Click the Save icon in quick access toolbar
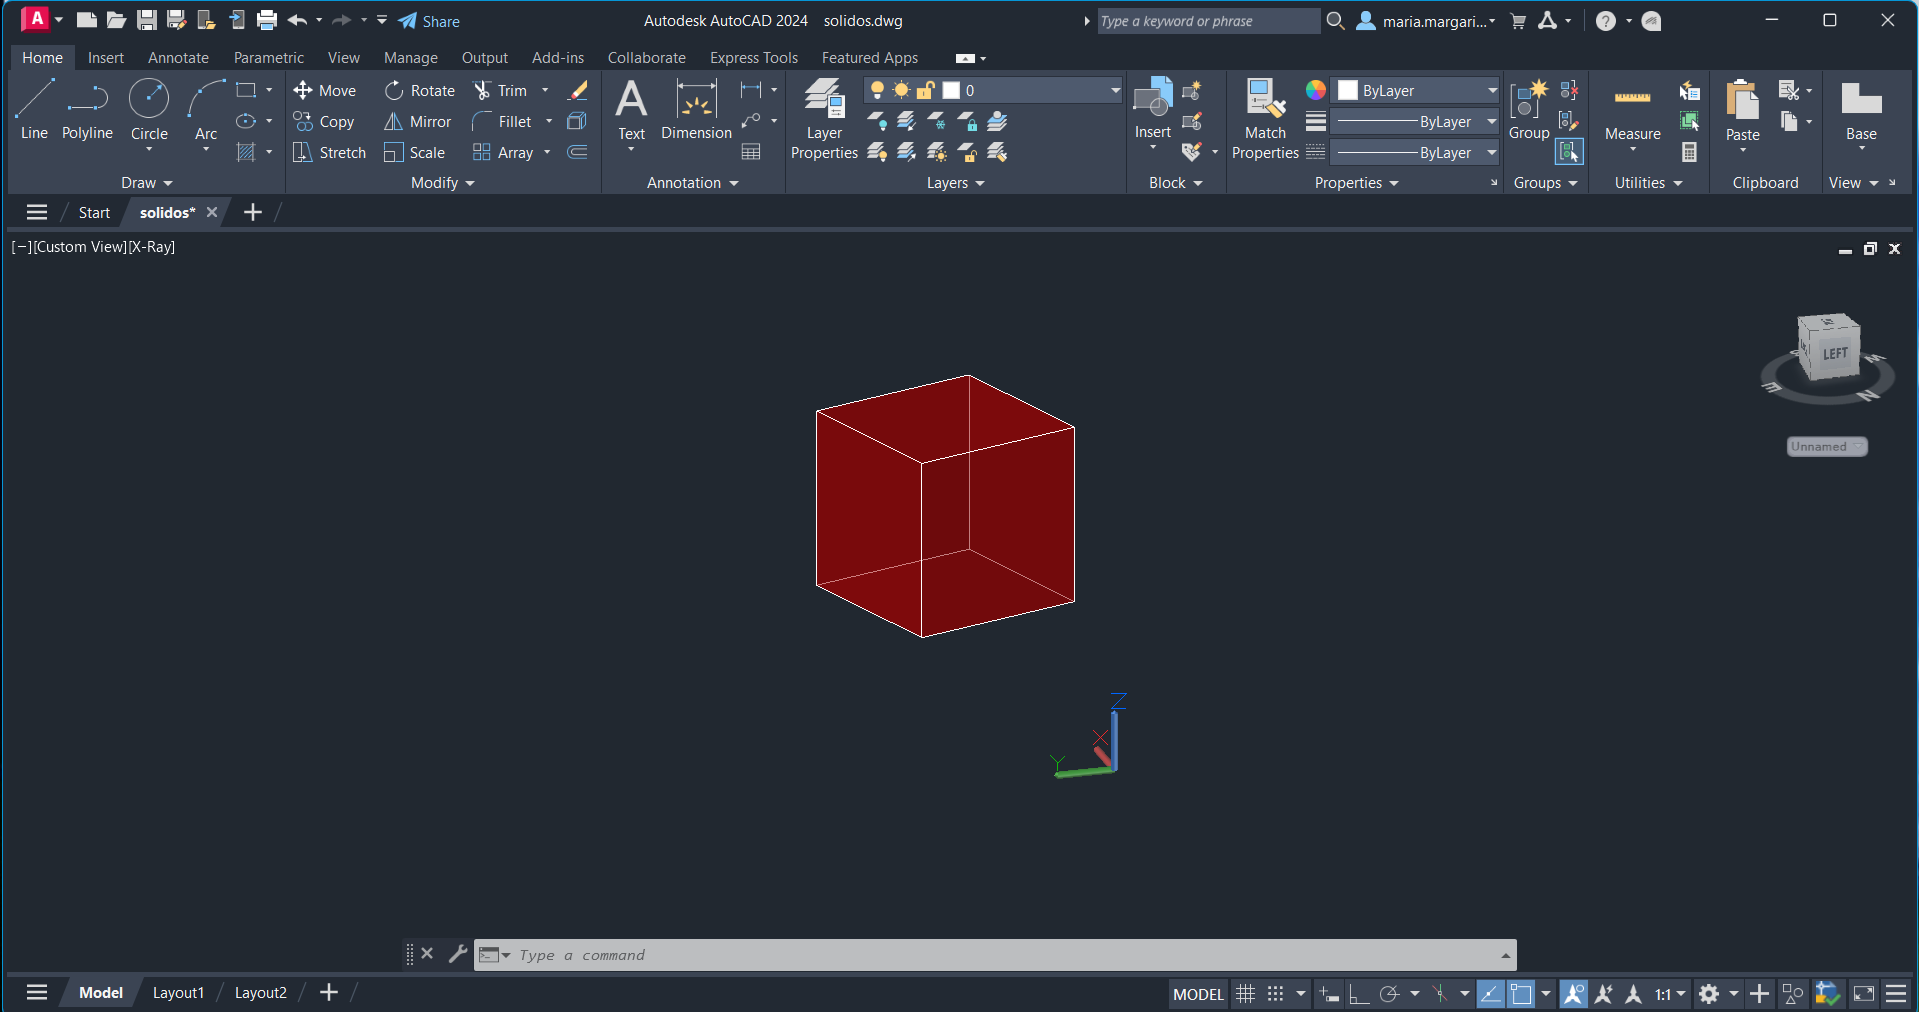 147,20
